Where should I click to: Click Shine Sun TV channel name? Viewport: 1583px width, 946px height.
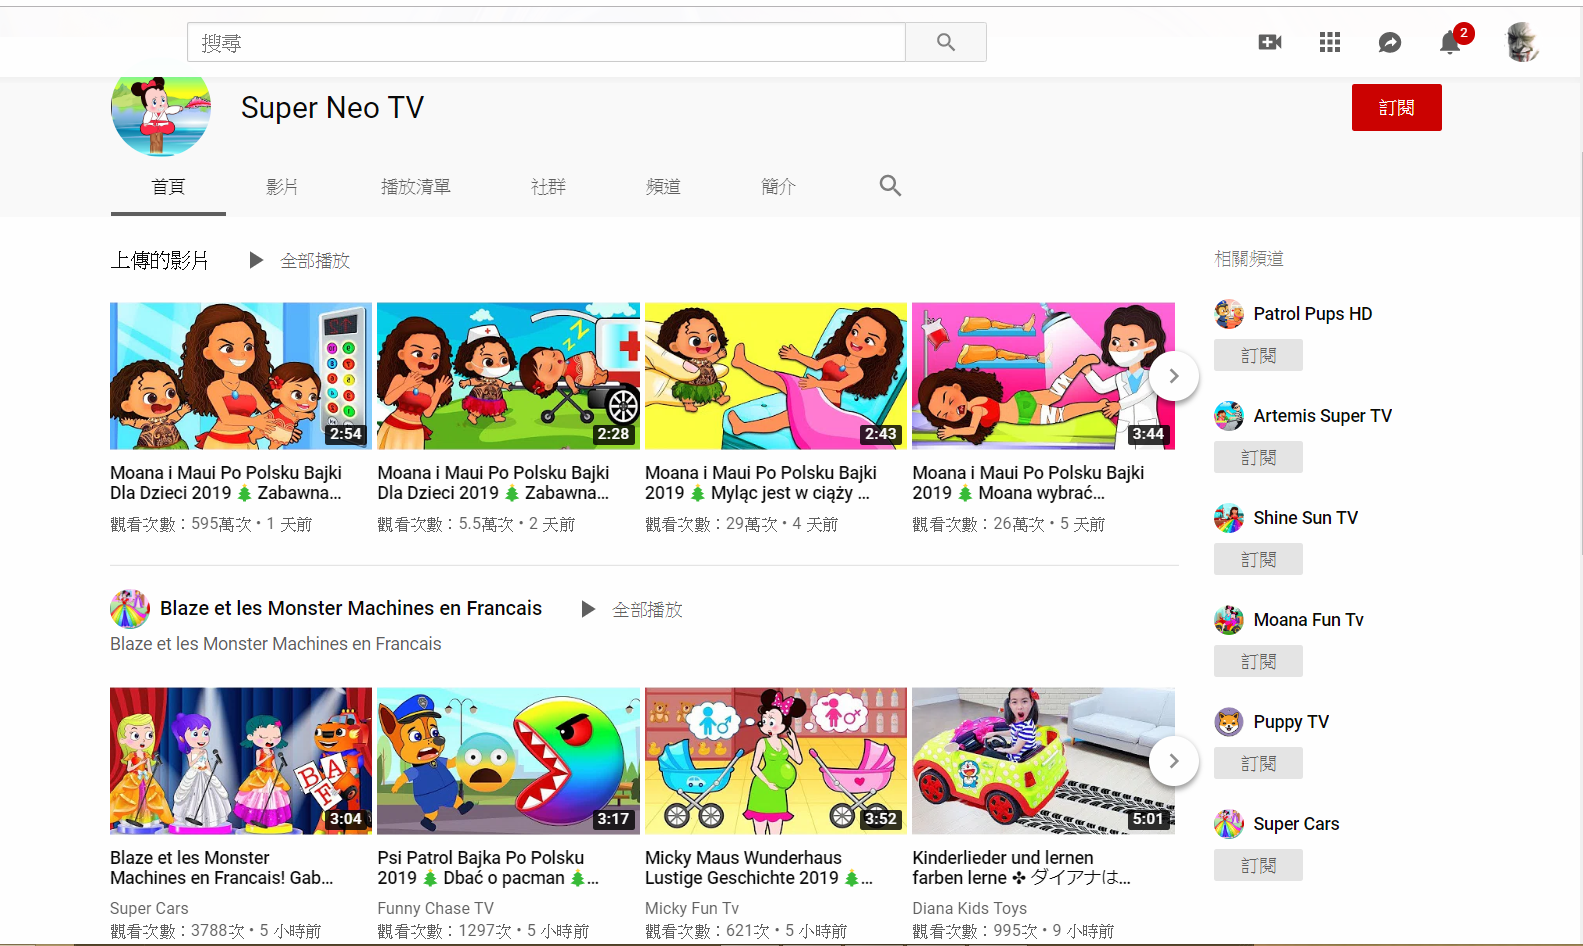pos(1306,518)
